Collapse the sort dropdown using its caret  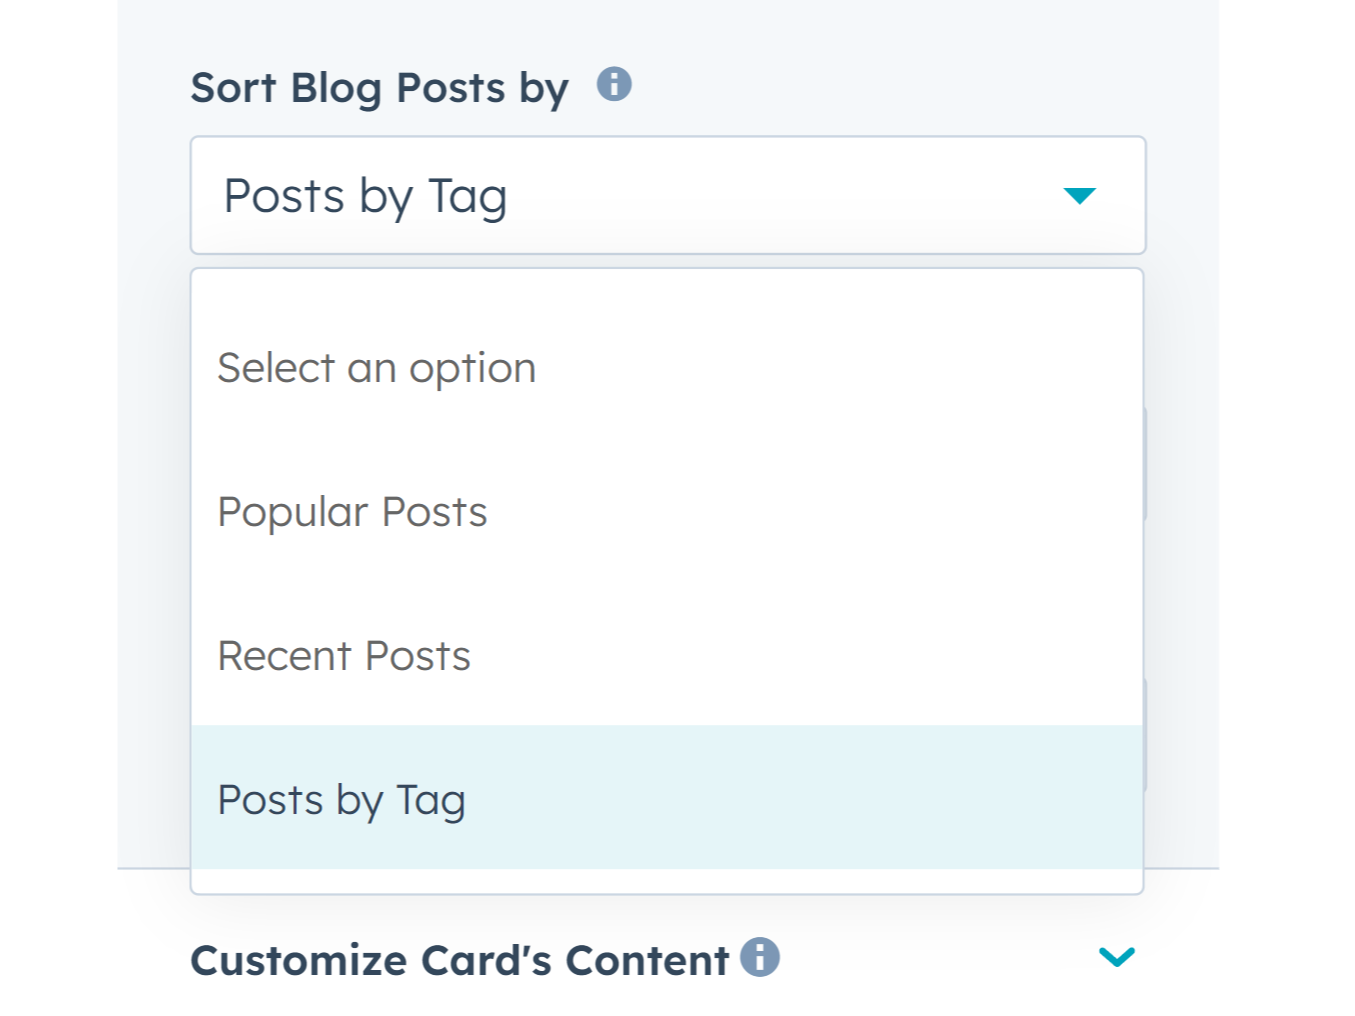[1079, 195]
